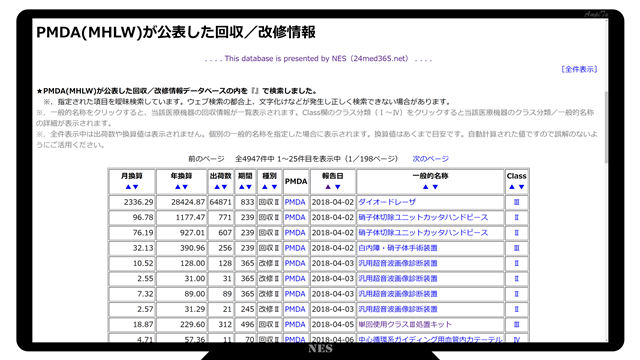
Task: Open PMDA link in 白内障・硝子体手術装置 row
Action: [x=295, y=248]
